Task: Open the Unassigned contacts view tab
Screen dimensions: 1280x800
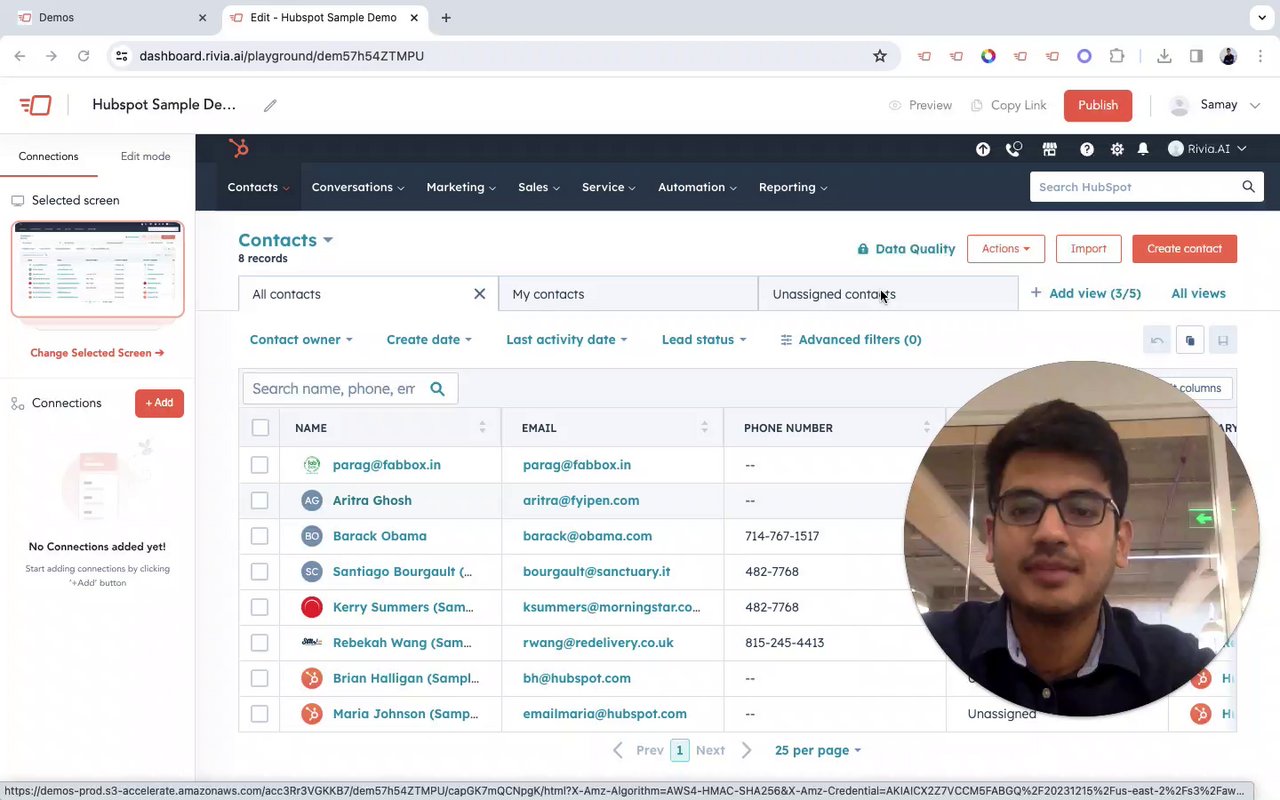Action: pos(888,294)
